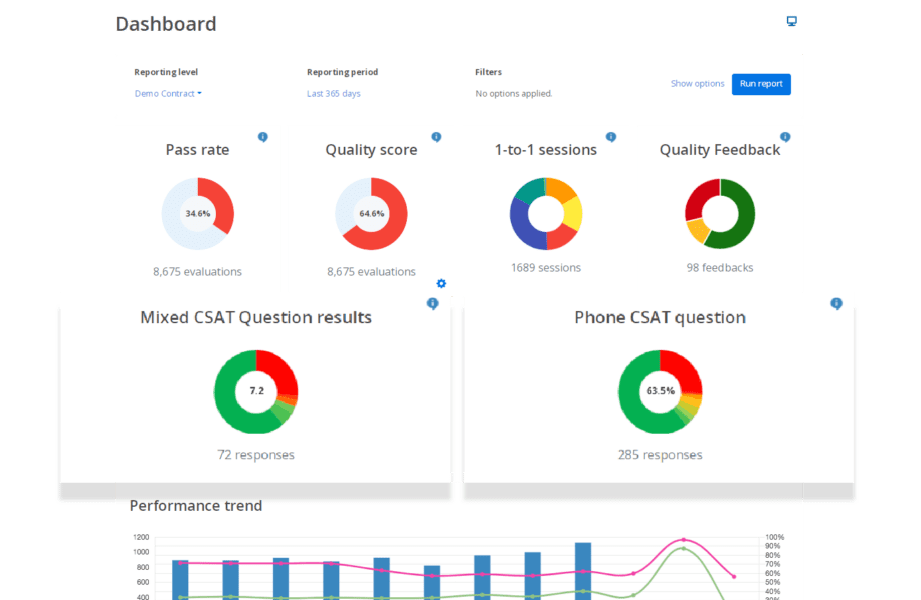Open the Mixed CSAT Question results info icon
Screen dimensions: 921x600
[x=433, y=304]
